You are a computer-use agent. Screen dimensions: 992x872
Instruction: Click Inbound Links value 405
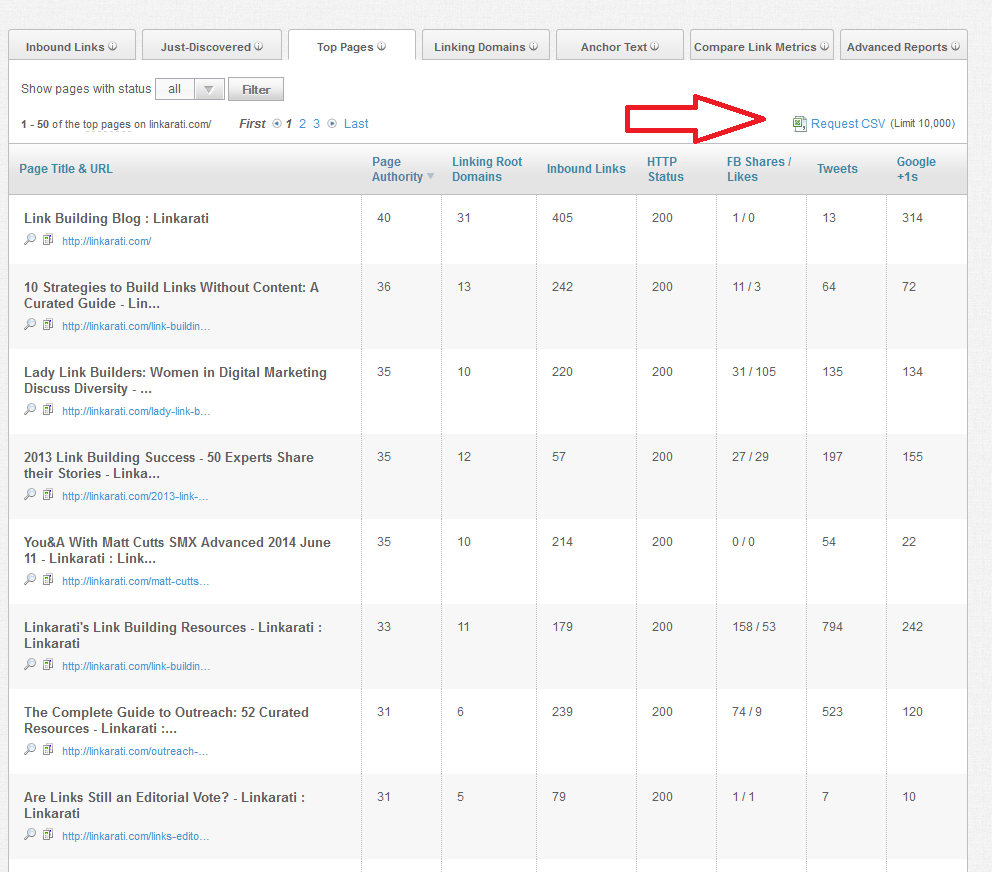(562, 218)
